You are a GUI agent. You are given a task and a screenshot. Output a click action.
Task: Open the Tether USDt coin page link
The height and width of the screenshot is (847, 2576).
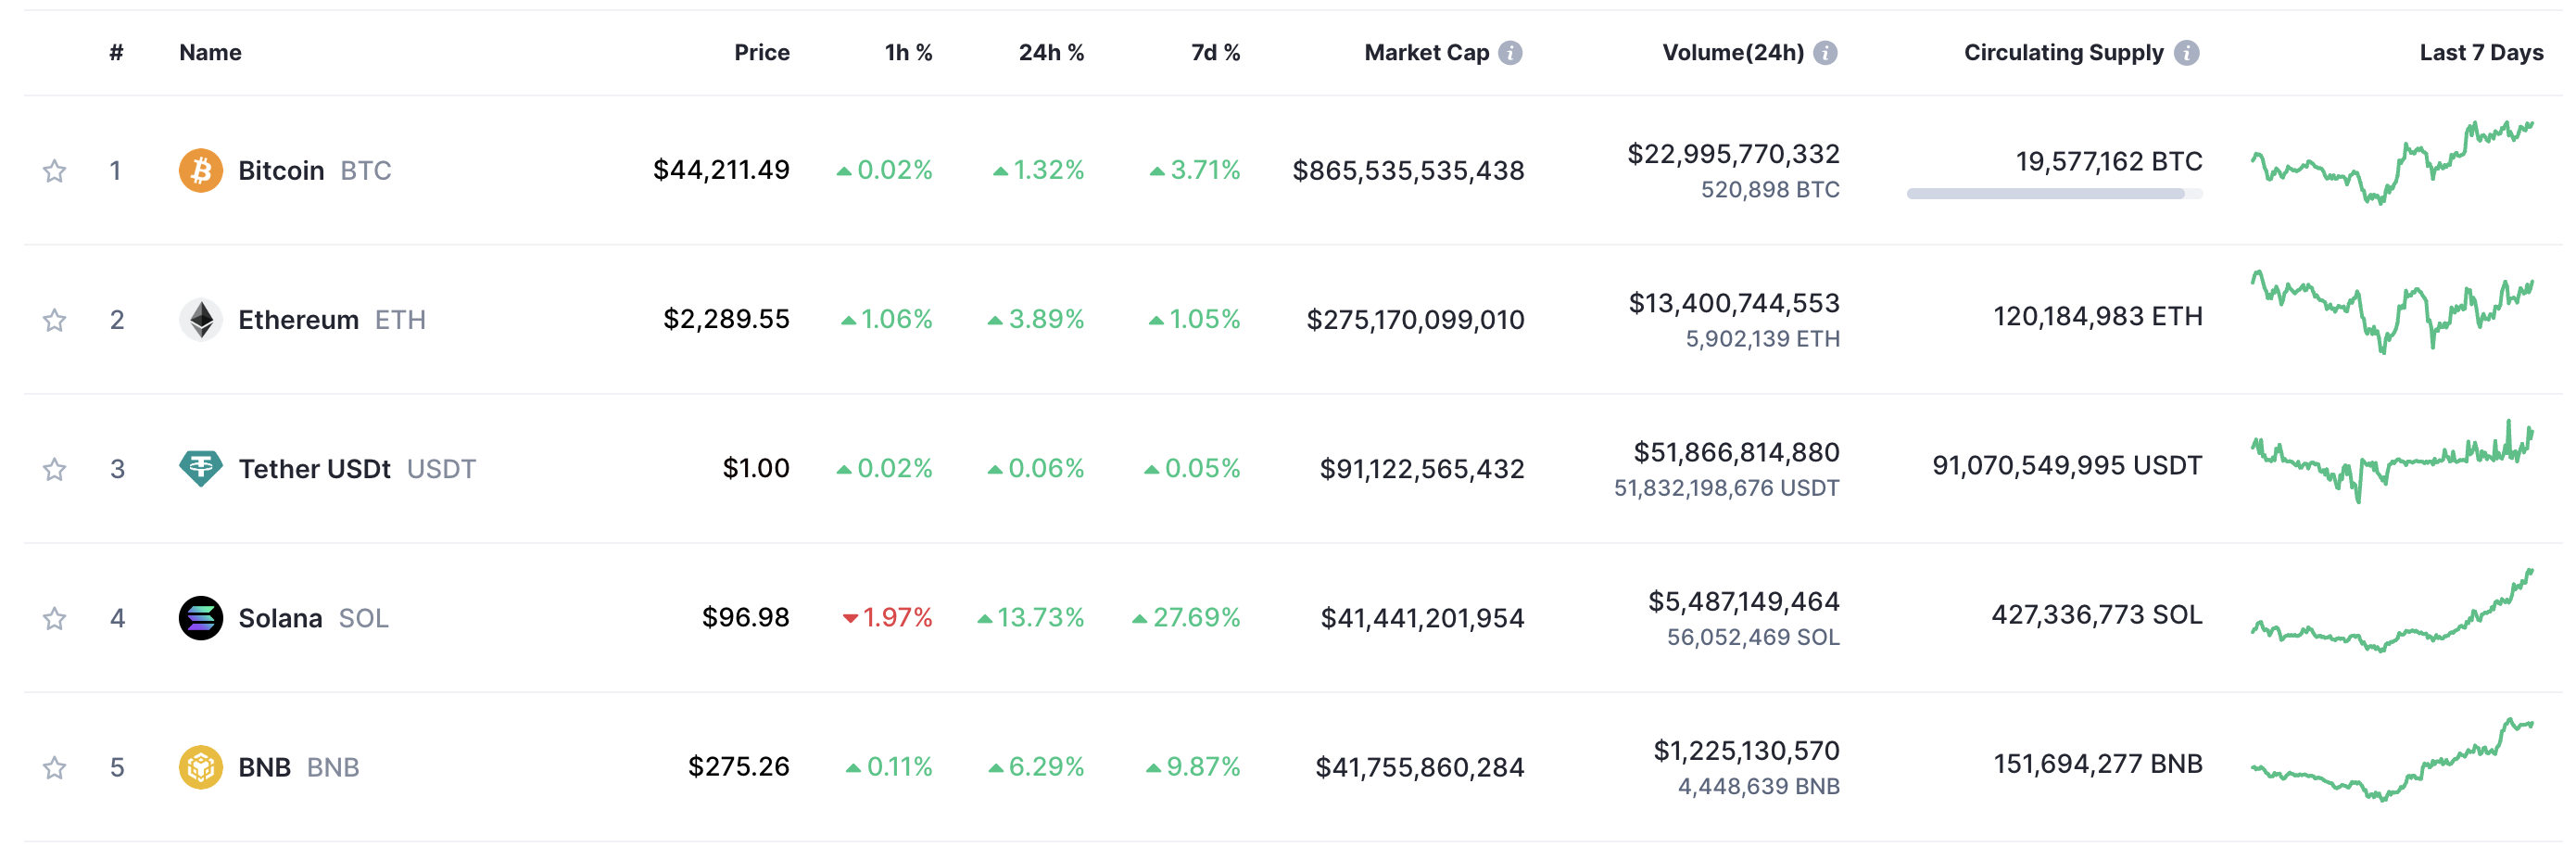coord(314,469)
